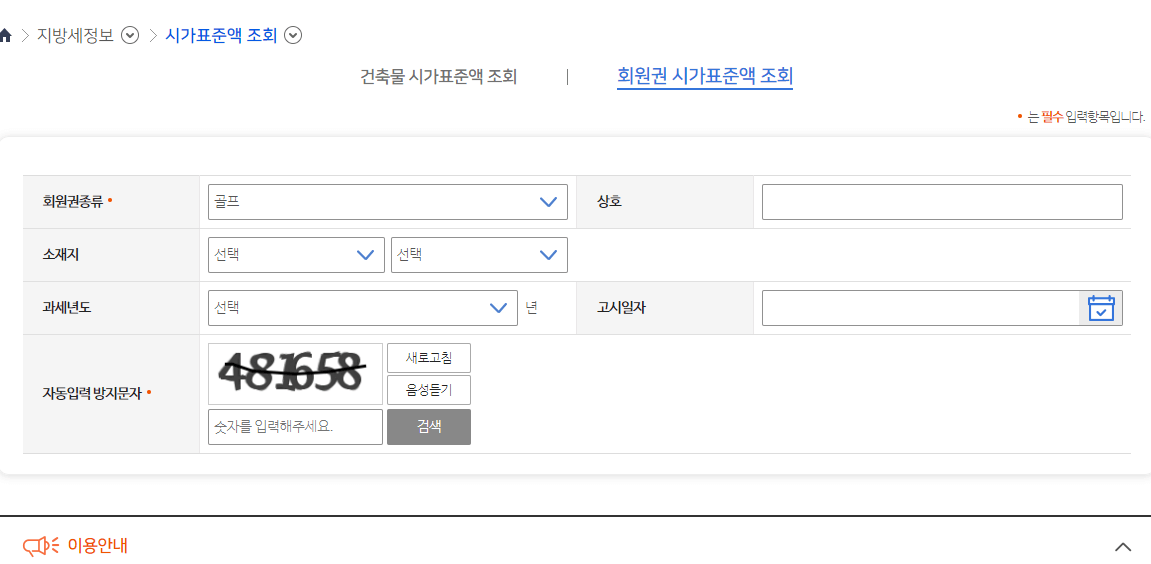Click the 지방세정보 breadcrumb link
The height and width of the screenshot is (564, 1151).
pyautogui.click(x=76, y=35)
